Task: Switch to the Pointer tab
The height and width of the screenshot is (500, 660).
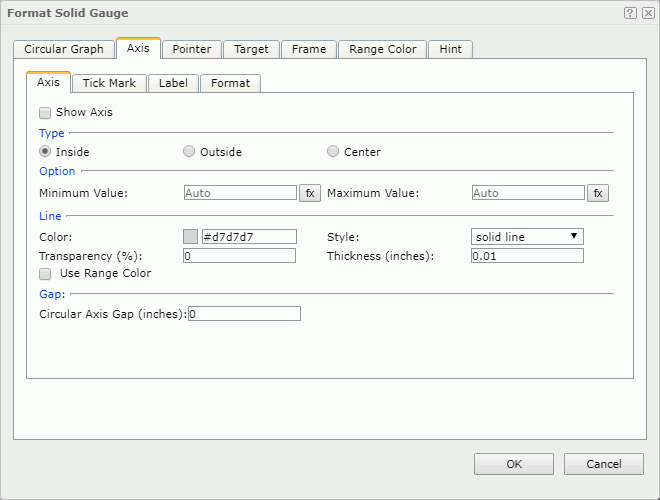Action: click(191, 49)
